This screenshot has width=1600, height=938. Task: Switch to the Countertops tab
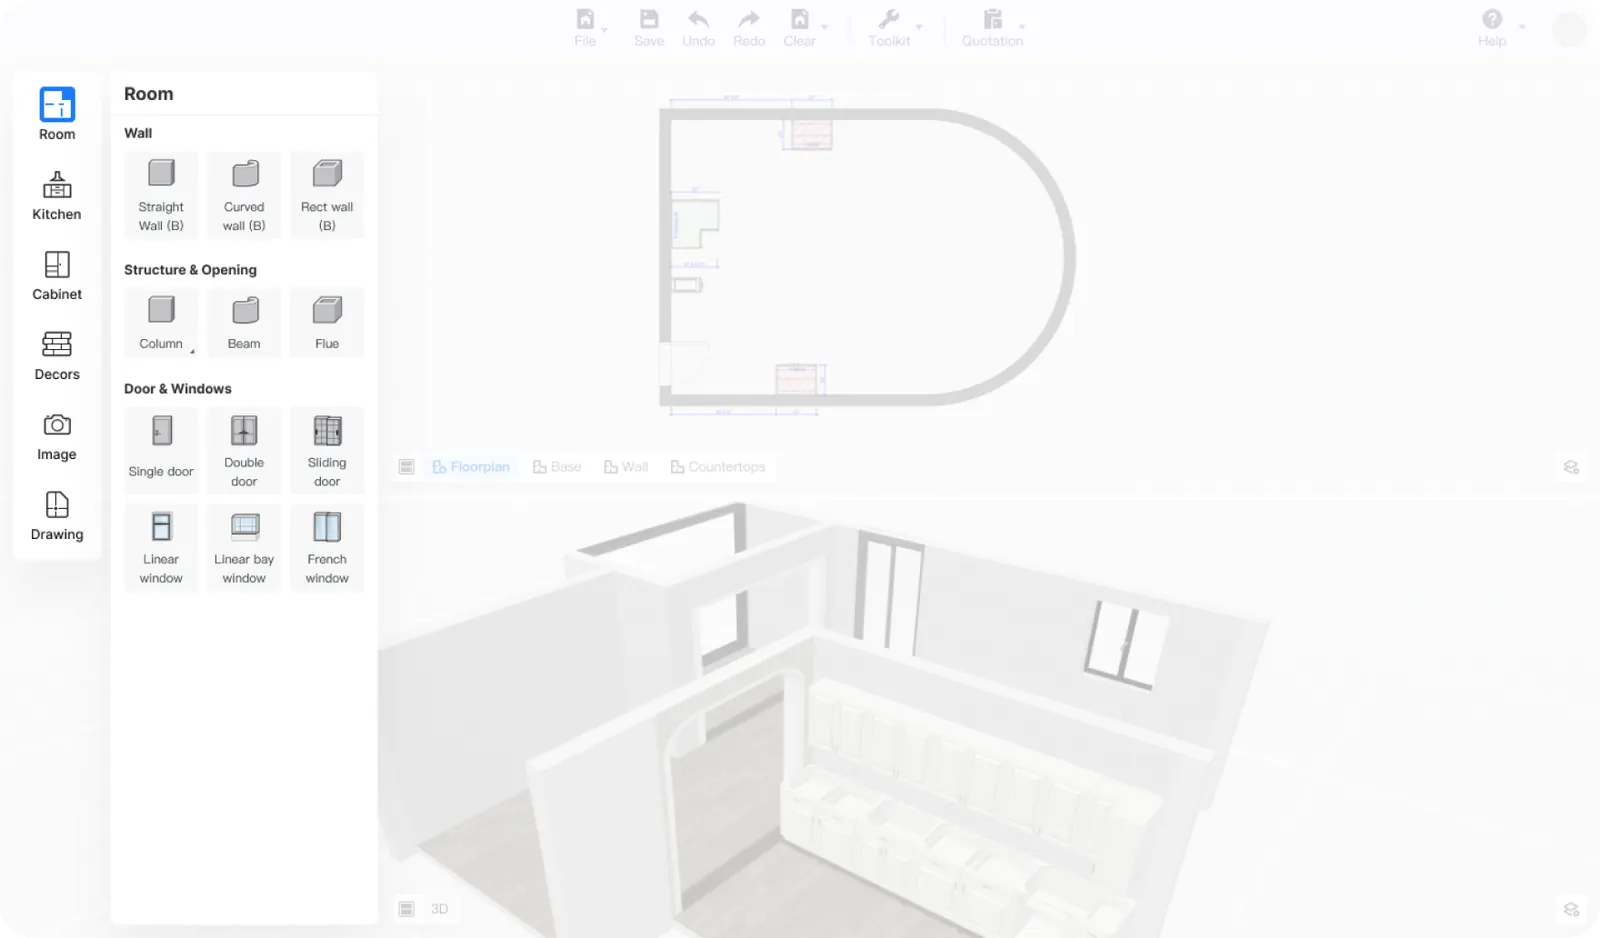[717, 467]
